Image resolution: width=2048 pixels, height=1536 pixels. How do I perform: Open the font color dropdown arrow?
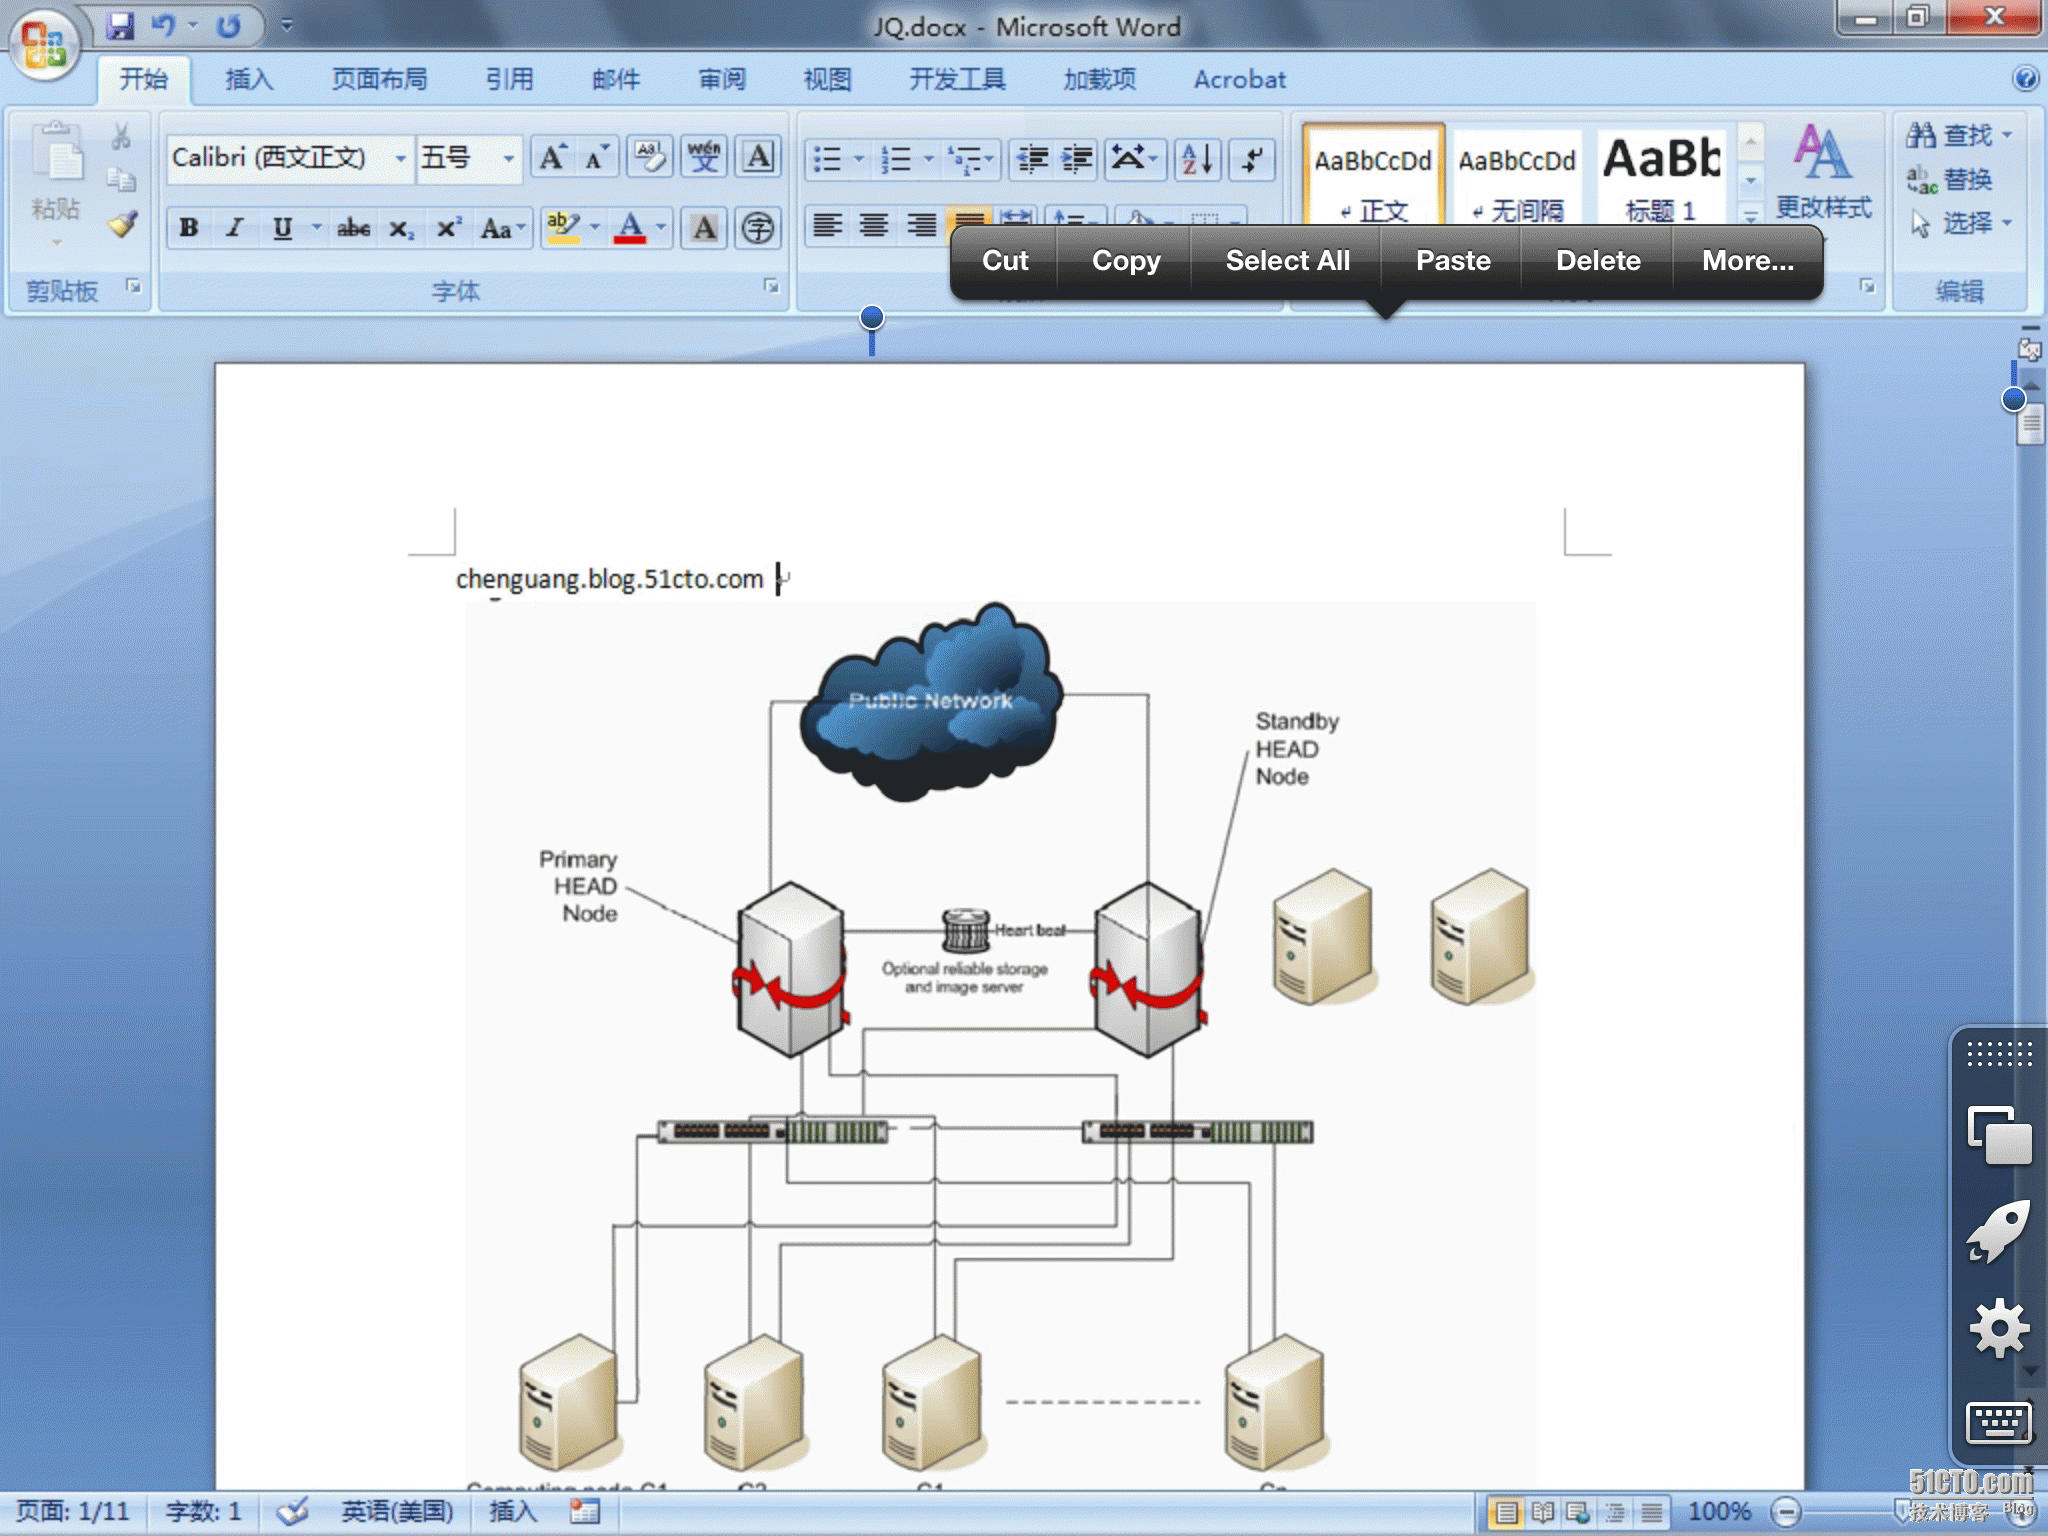click(660, 228)
